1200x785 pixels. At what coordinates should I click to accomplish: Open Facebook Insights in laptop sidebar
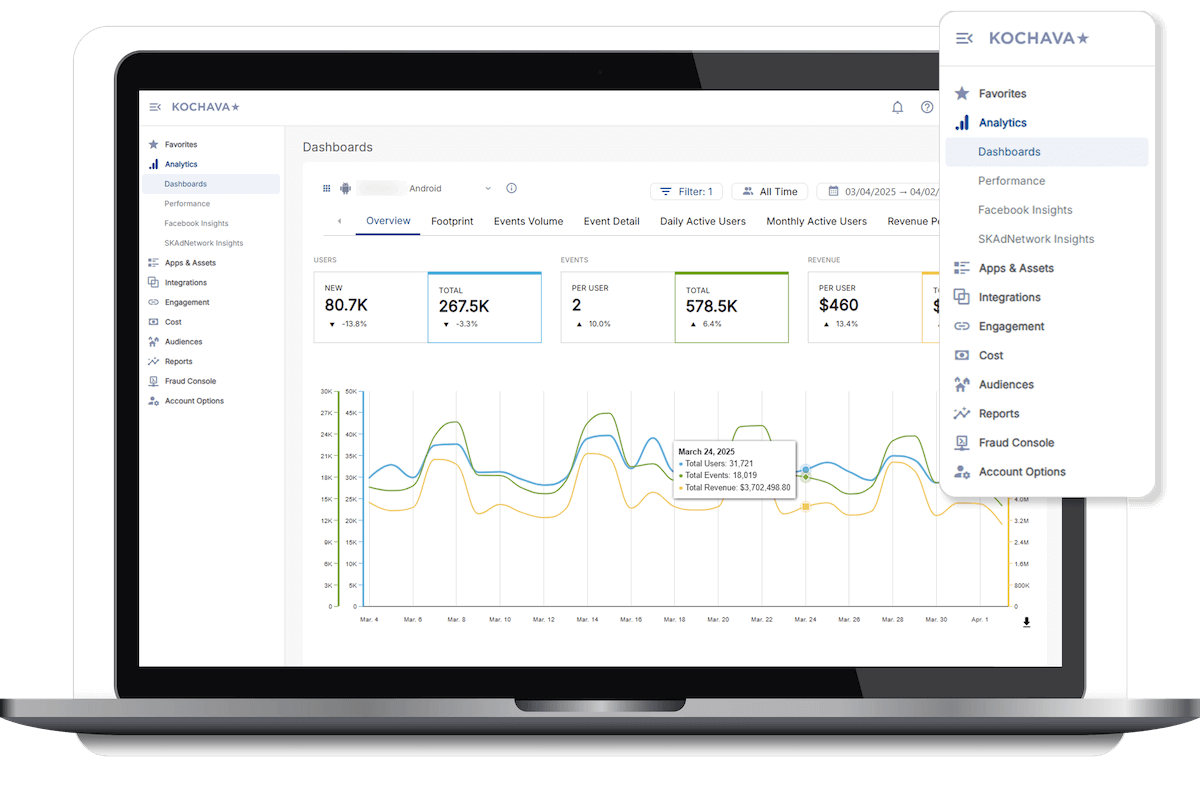tap(196, 224)
